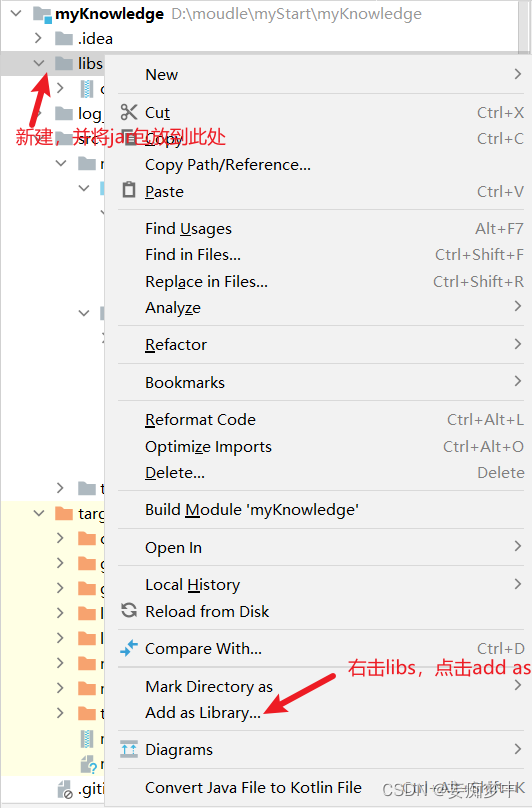
Task: Open the Open In submenu arrow
Action: tap(518, 546)
